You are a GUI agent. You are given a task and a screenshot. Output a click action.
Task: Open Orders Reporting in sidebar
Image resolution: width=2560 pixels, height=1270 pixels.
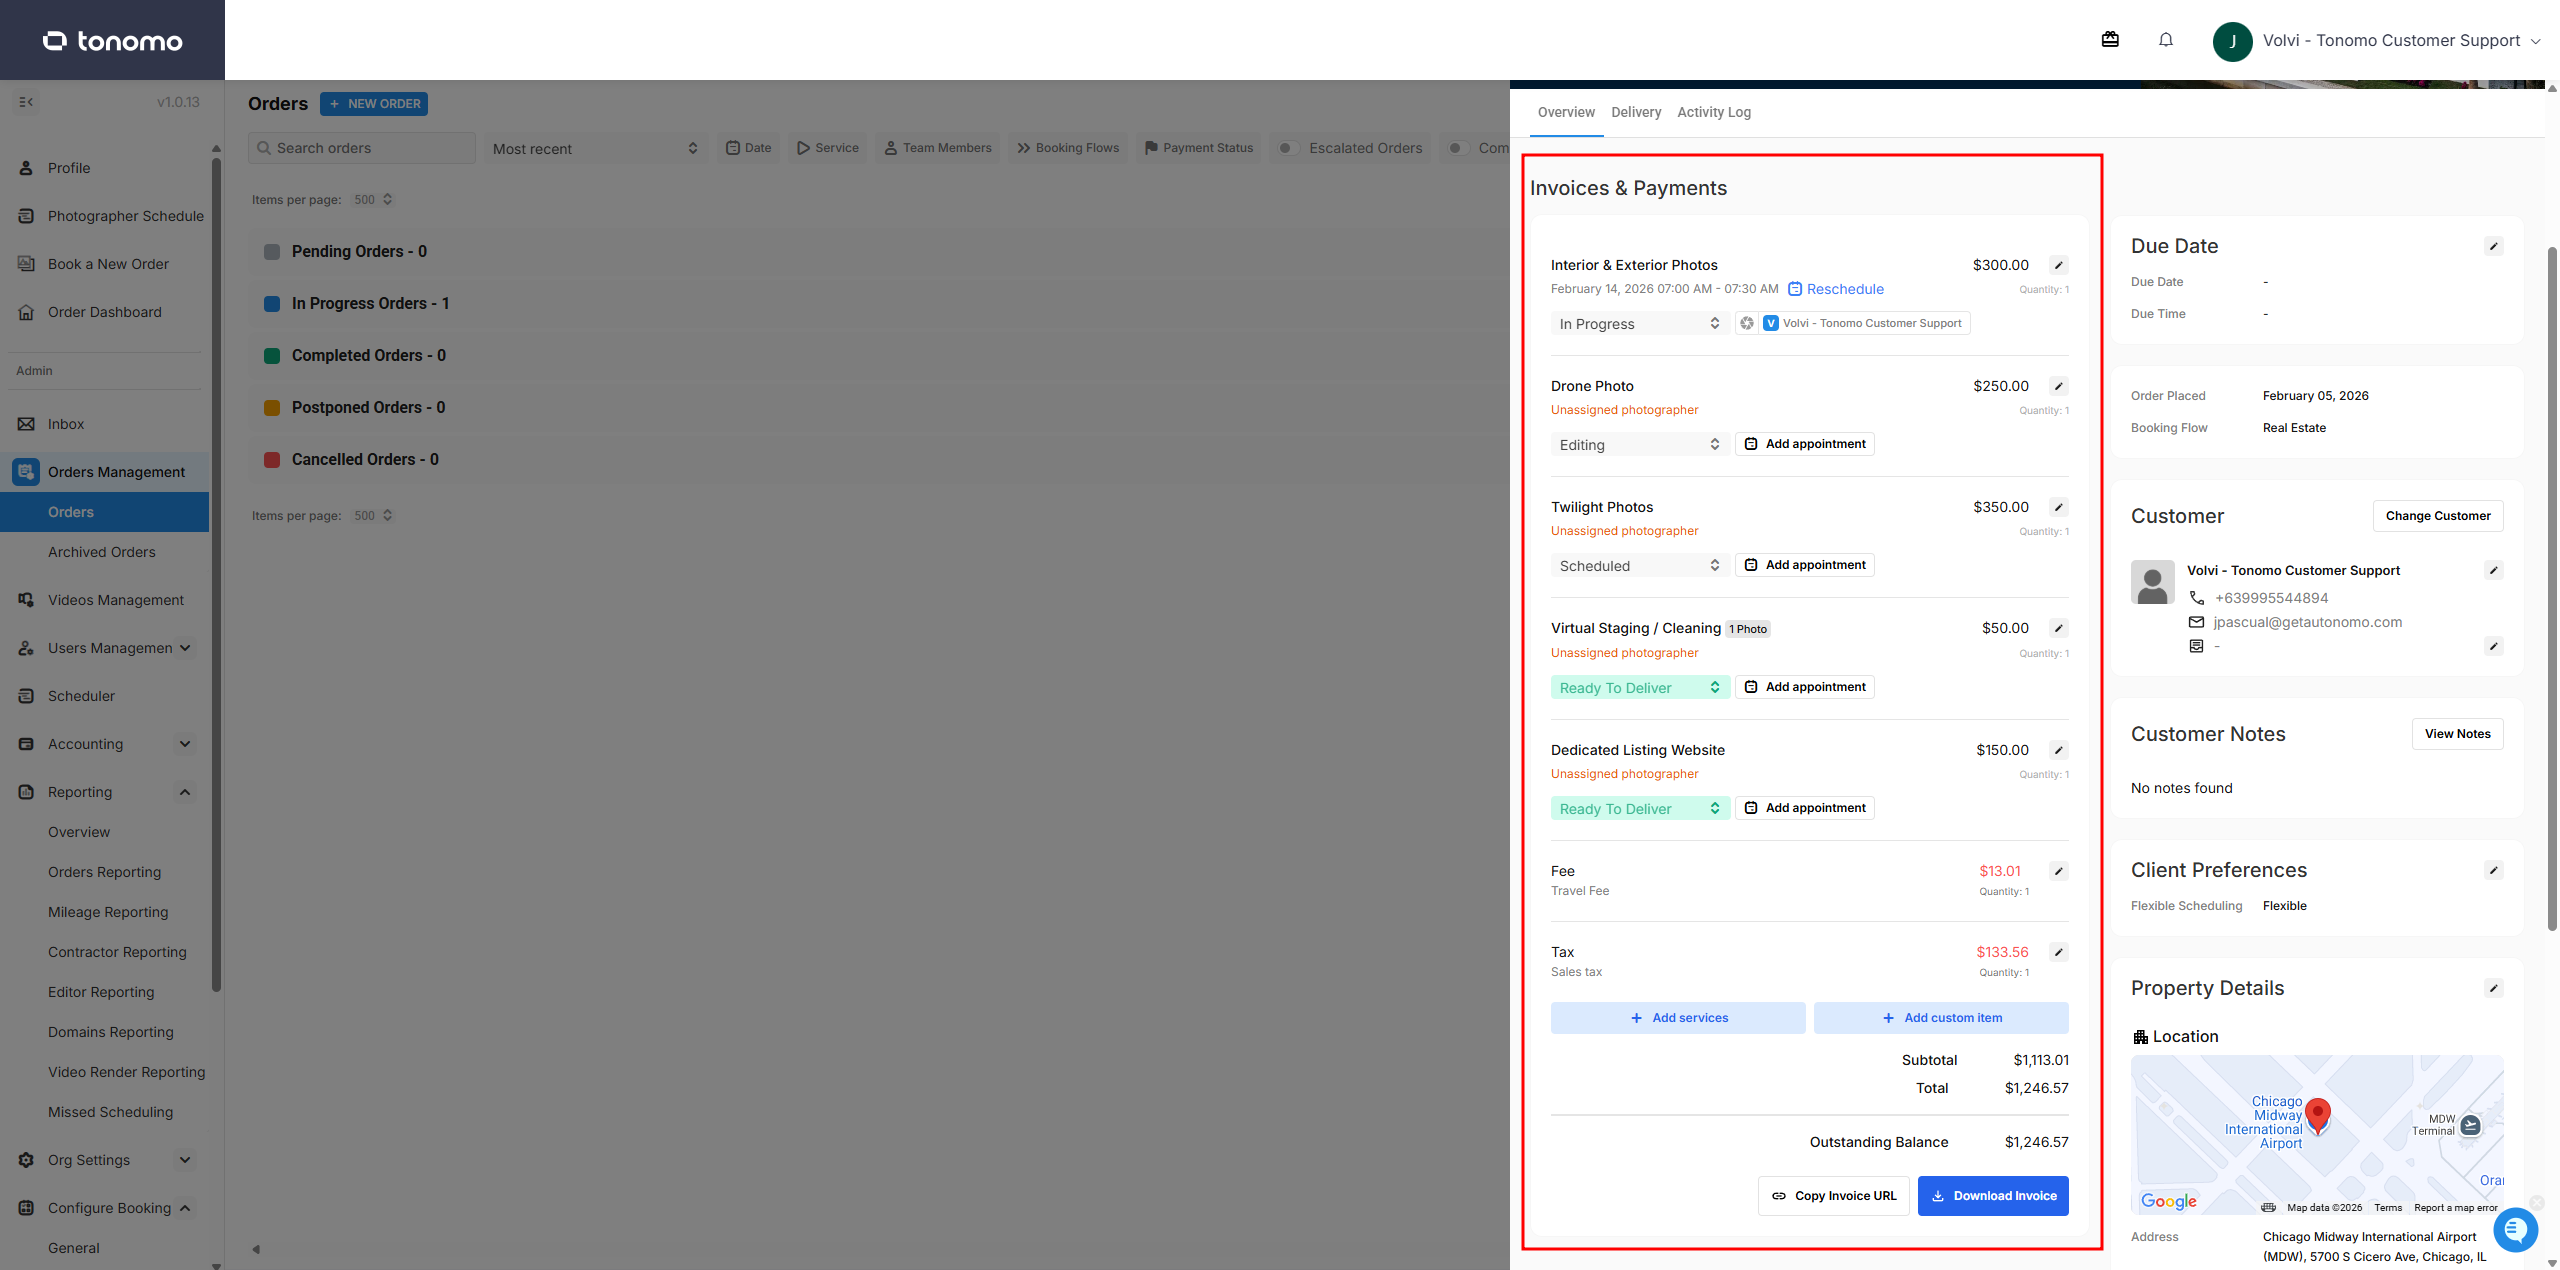[104, 872]
